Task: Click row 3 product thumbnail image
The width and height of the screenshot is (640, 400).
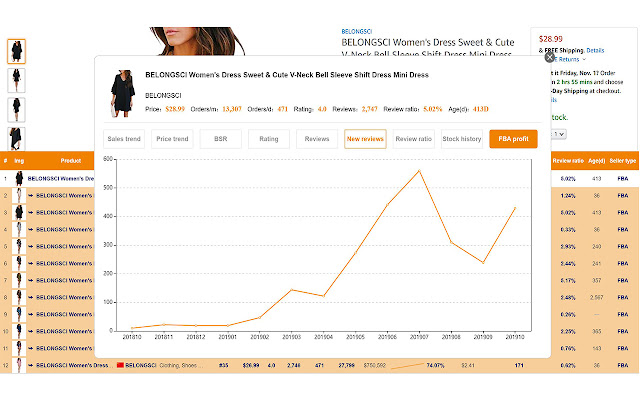Action: (19, 212)
